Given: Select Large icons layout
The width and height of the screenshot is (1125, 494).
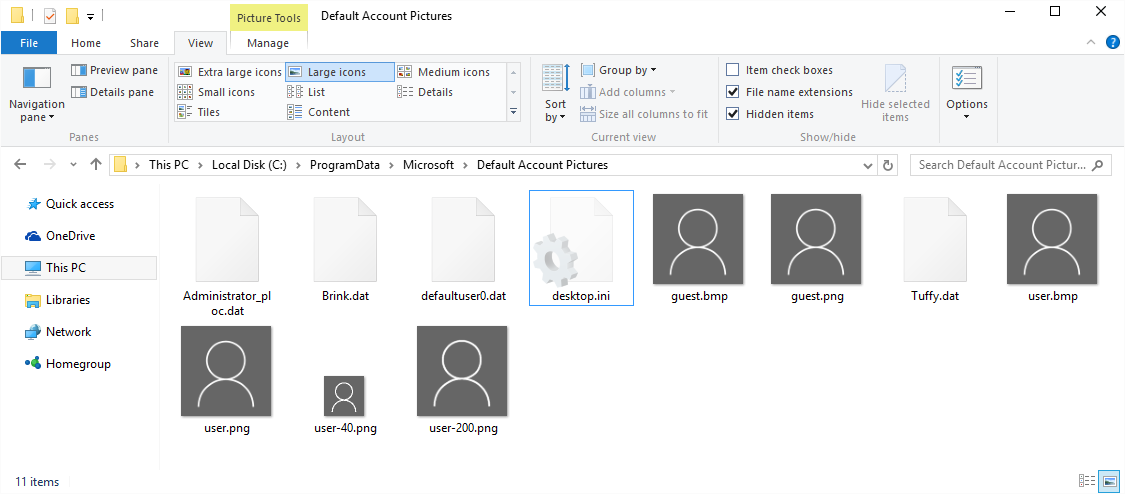Looking at the screenshot, I should click(339, 72).
